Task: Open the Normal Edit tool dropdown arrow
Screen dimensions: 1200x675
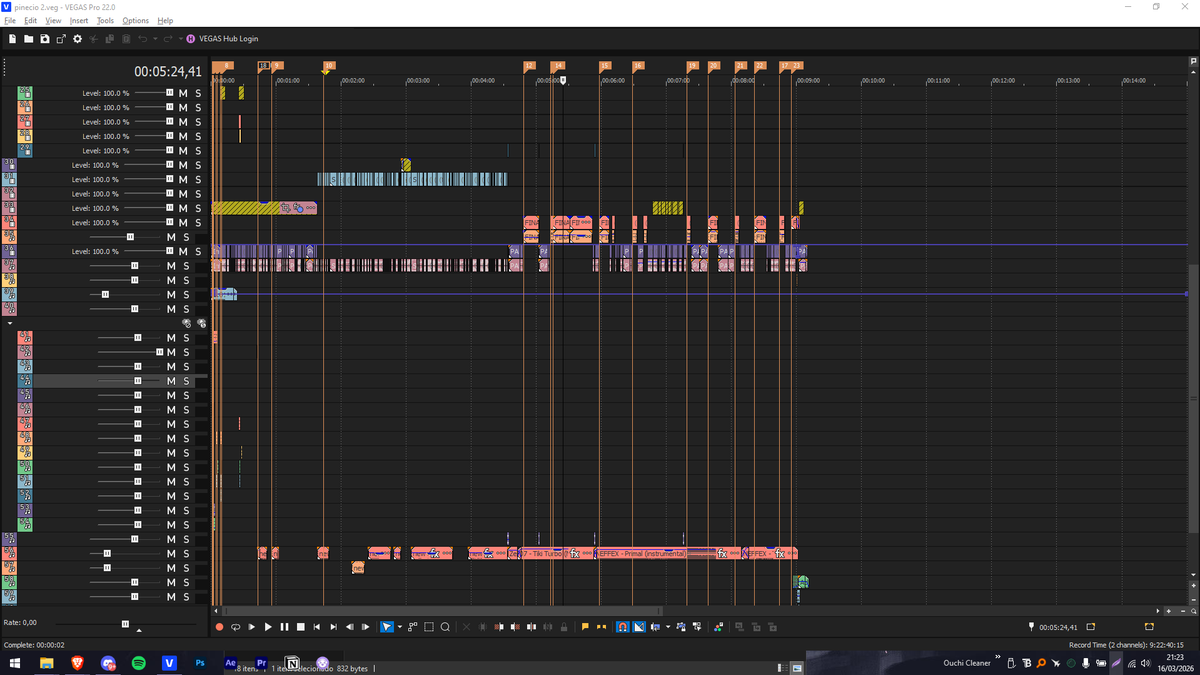Action: (398, 627)
